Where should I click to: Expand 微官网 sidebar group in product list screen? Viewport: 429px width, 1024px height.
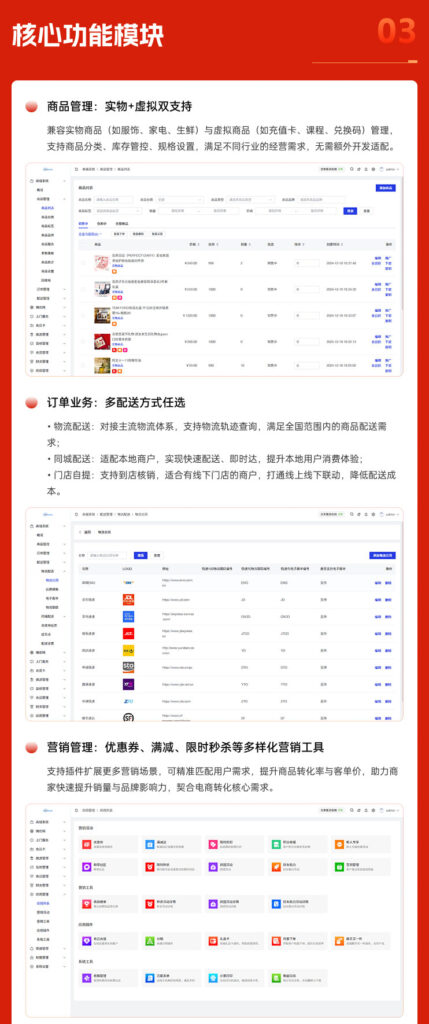(x=48, y=307)
